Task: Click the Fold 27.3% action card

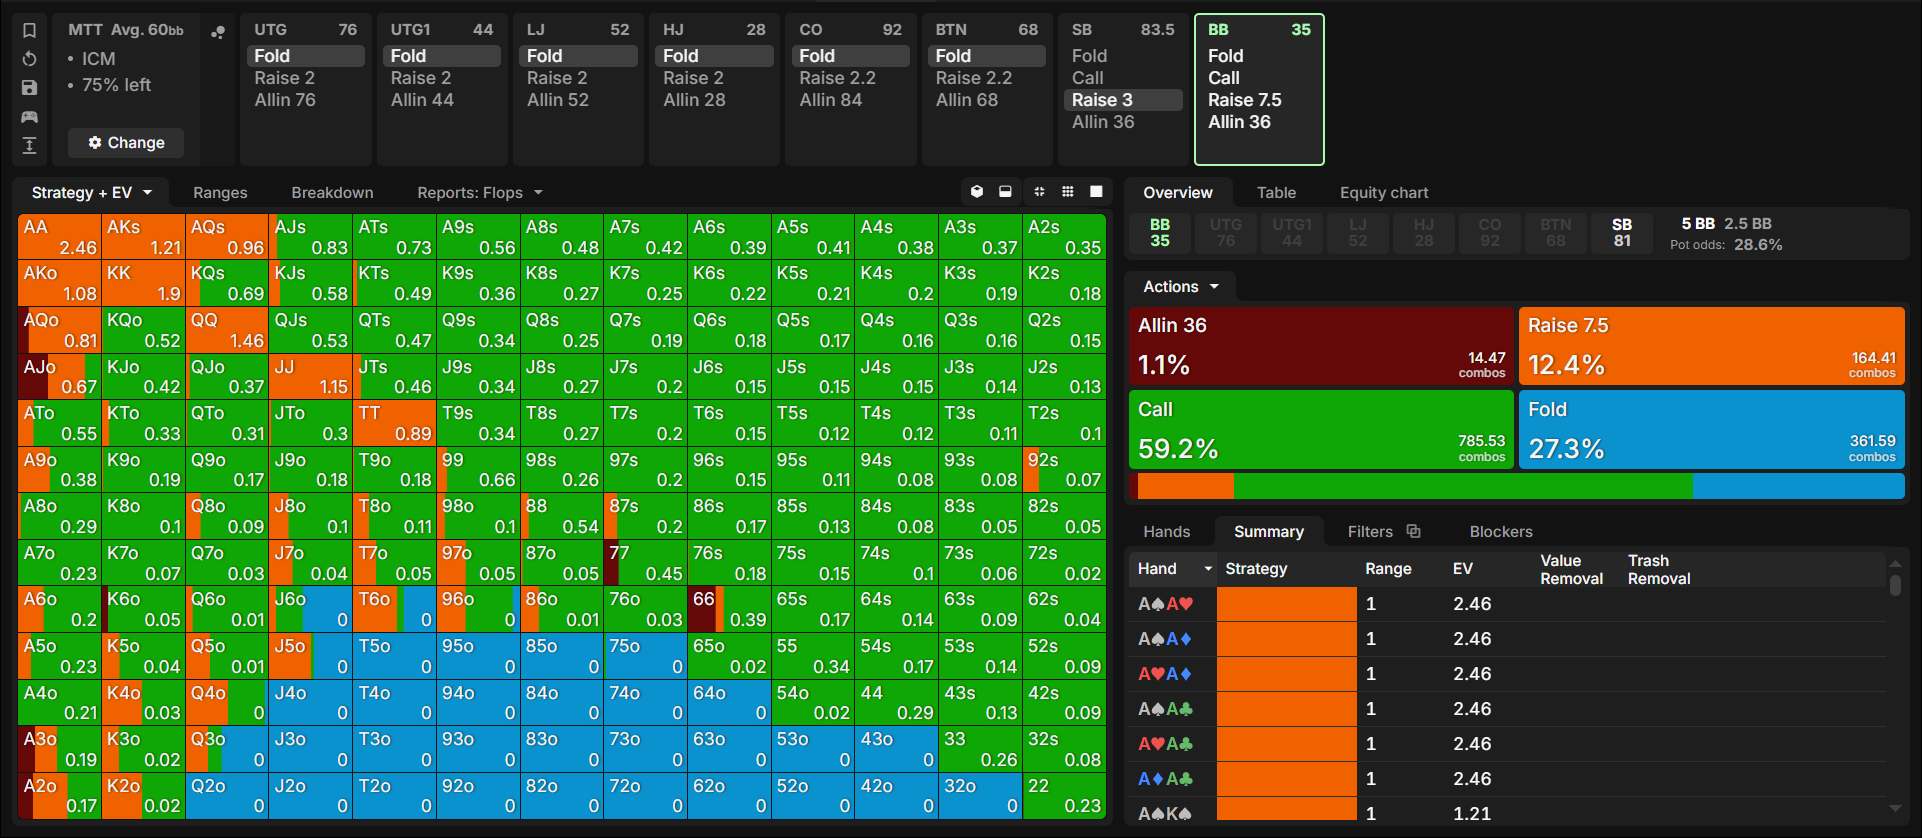Action: (x=1712, y=429)
